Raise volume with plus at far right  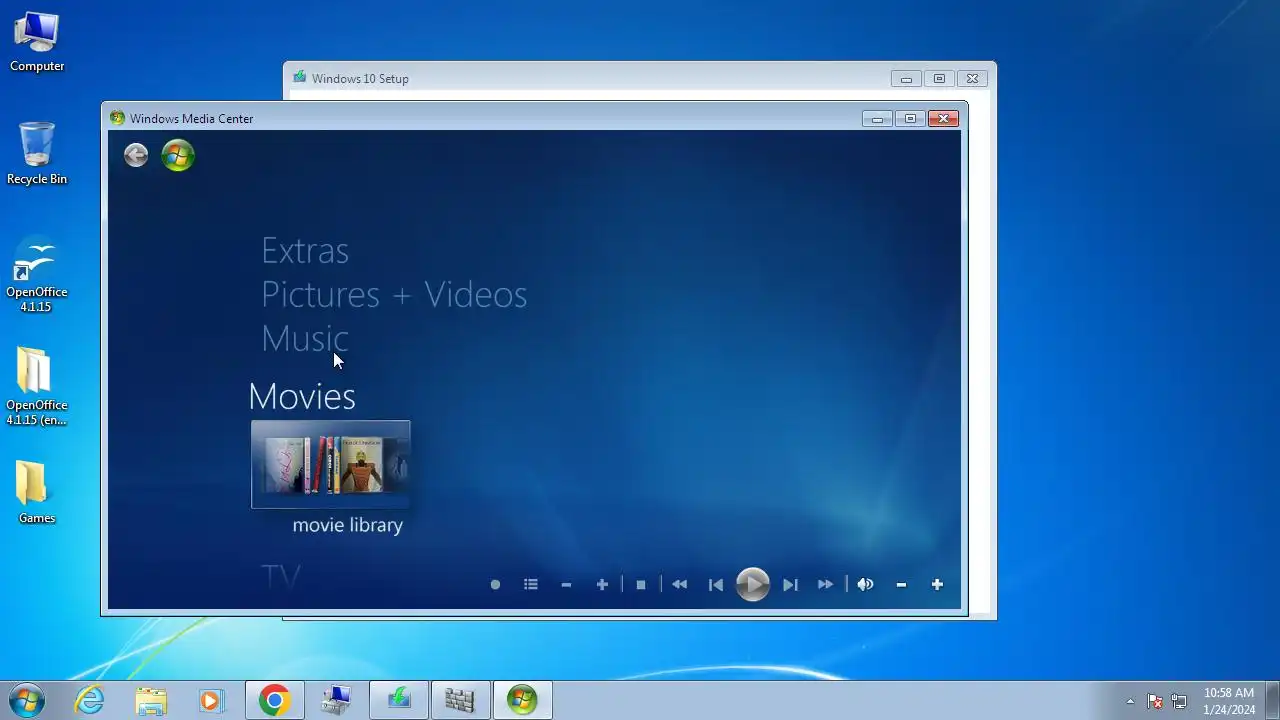pos(937,584)
